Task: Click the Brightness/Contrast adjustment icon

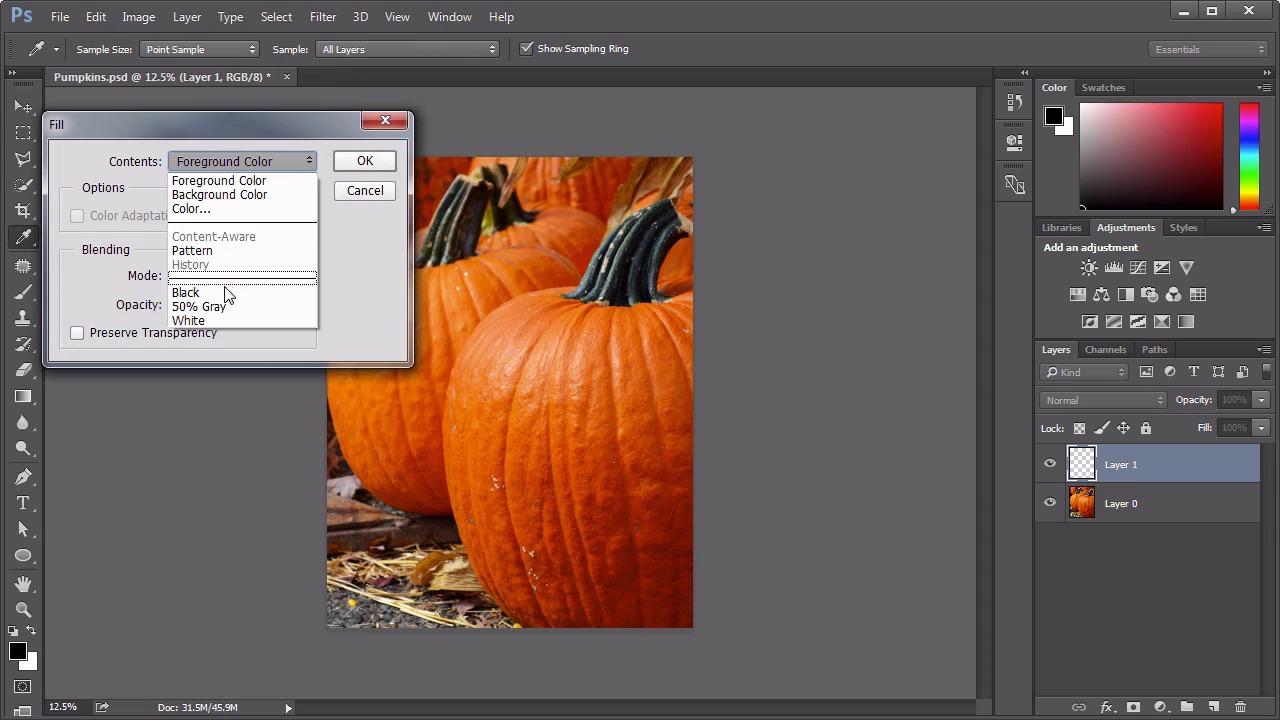Action: point(1089,268)
